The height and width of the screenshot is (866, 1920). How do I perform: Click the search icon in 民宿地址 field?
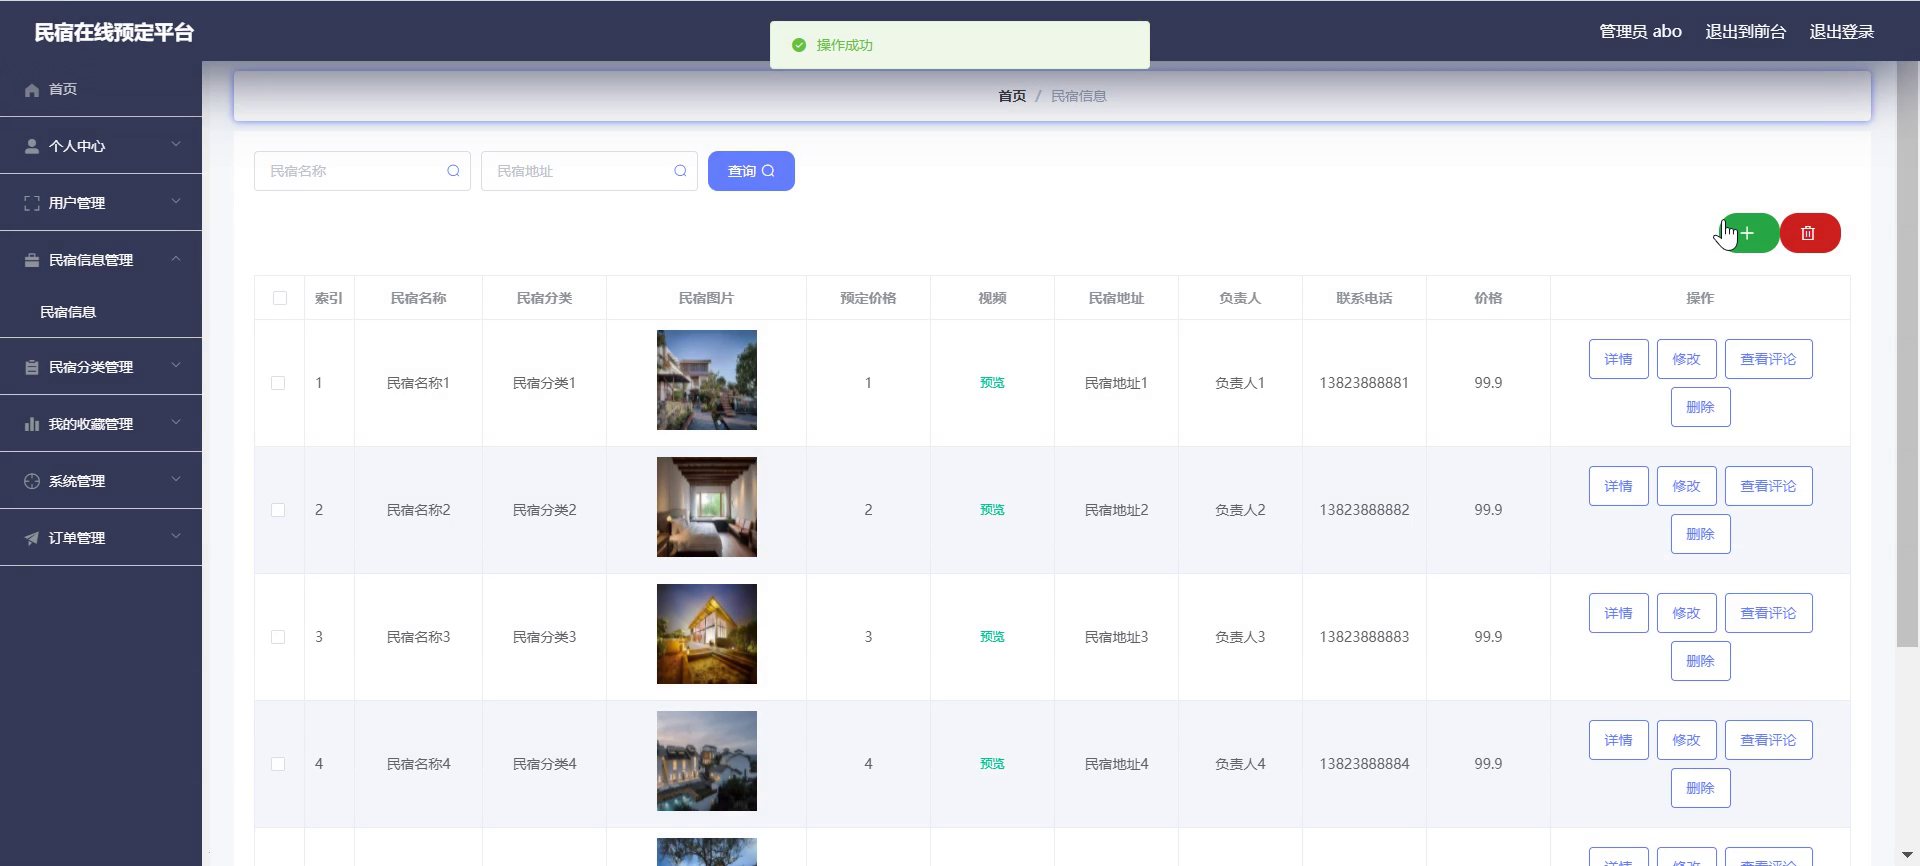click(680, 171)
